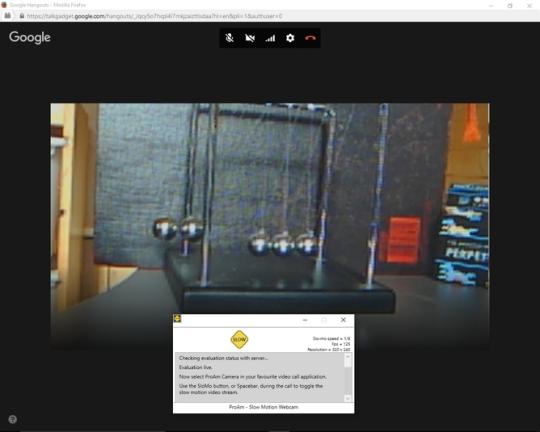
Task: Click 'ProAm - Slow Motion Webcam' footer text
Action: click(263, 407)
